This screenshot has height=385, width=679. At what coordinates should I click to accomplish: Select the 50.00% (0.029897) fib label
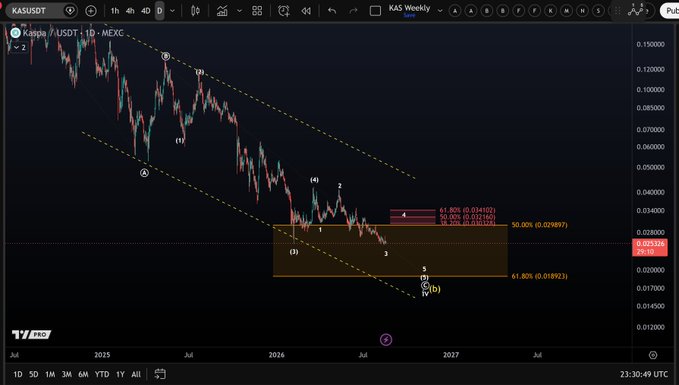[x=539, y=225]
